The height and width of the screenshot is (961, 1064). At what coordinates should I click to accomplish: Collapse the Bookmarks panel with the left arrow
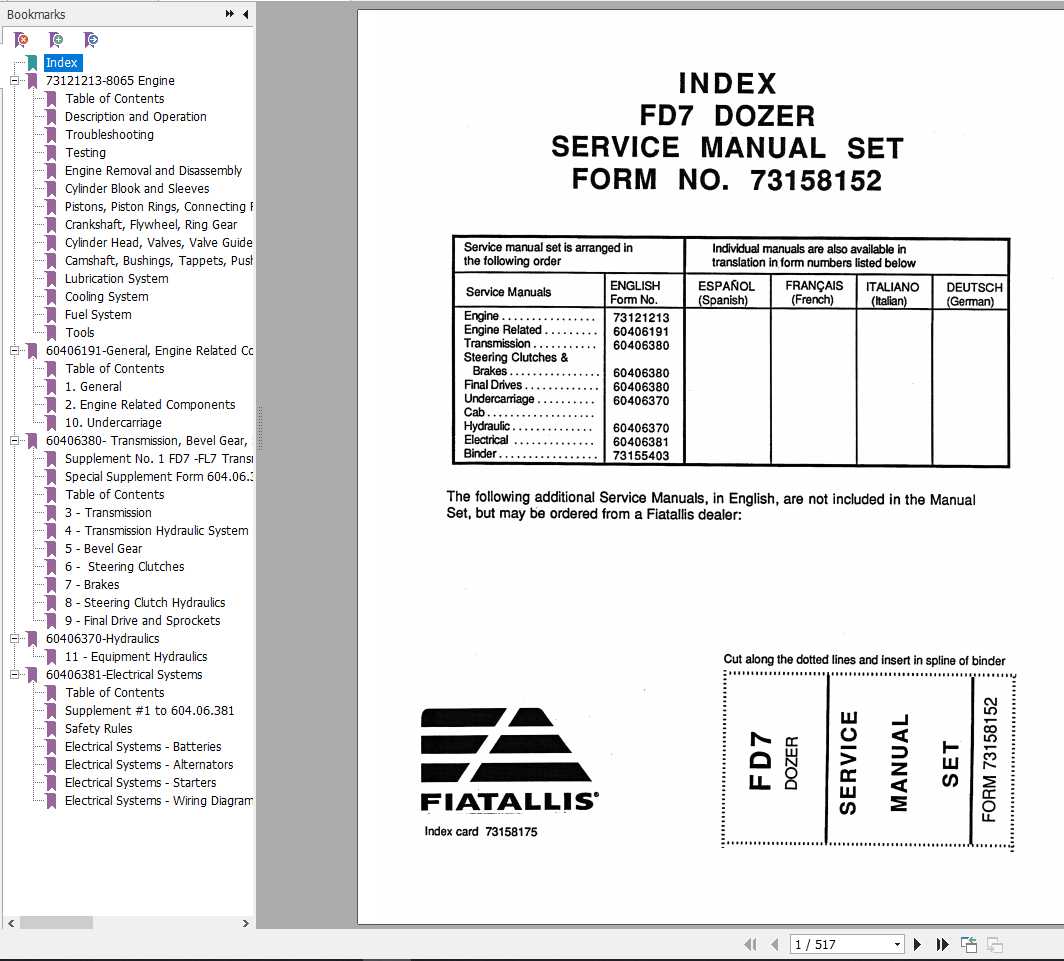(x=246, y=14)
